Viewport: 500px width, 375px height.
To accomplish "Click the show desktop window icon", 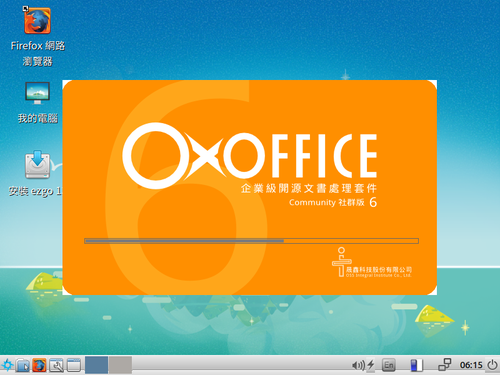I will (74, 365).
